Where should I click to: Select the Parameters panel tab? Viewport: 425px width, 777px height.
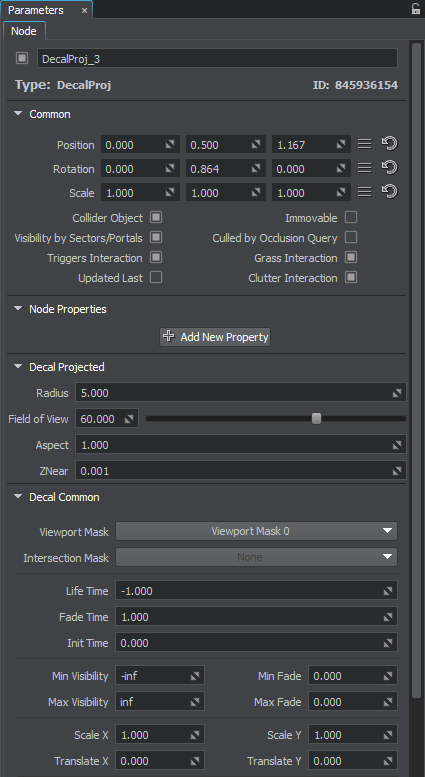36,10
